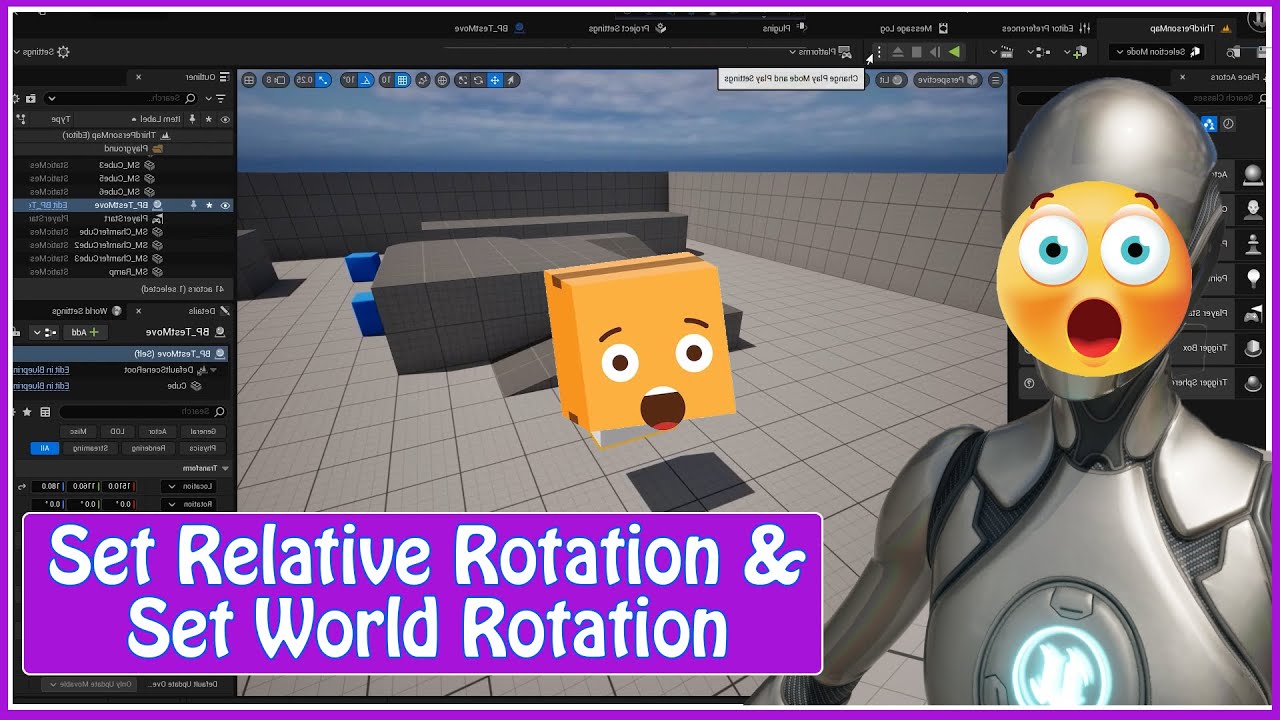Collapse the DefaultSceneRoot component expander
Image resolution: width=1280 pixels, height=720 pixels.
tap(213, 370)
